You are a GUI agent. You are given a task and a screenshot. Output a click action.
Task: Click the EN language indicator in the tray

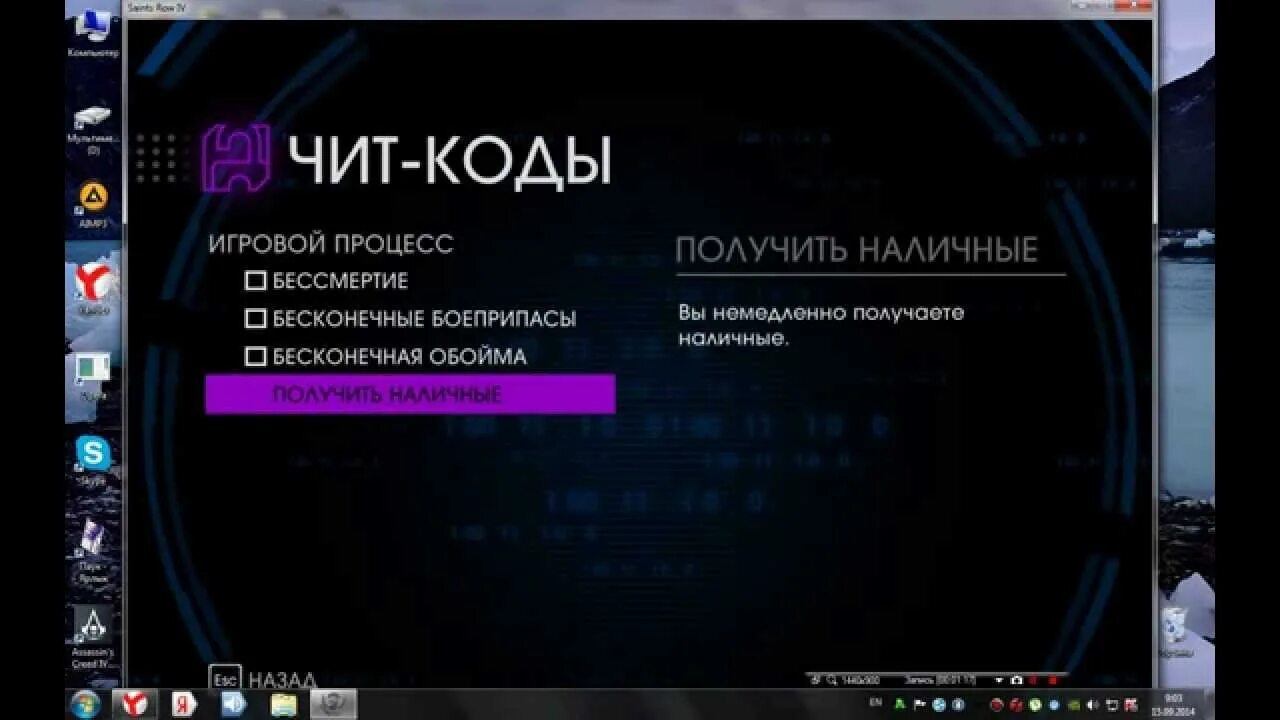[876, 703]
